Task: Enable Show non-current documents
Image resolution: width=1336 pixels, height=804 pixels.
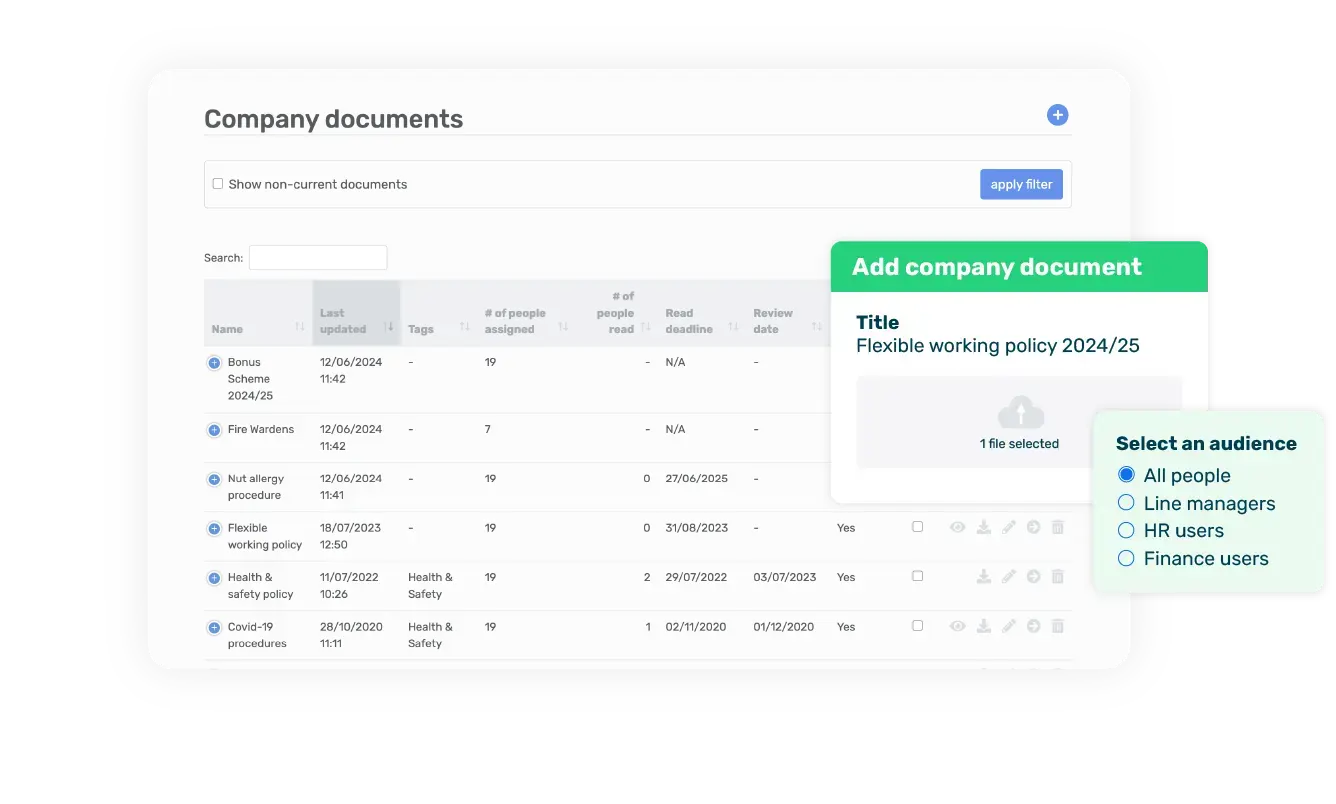Action: pyautogui.click(x=217, y=184)
